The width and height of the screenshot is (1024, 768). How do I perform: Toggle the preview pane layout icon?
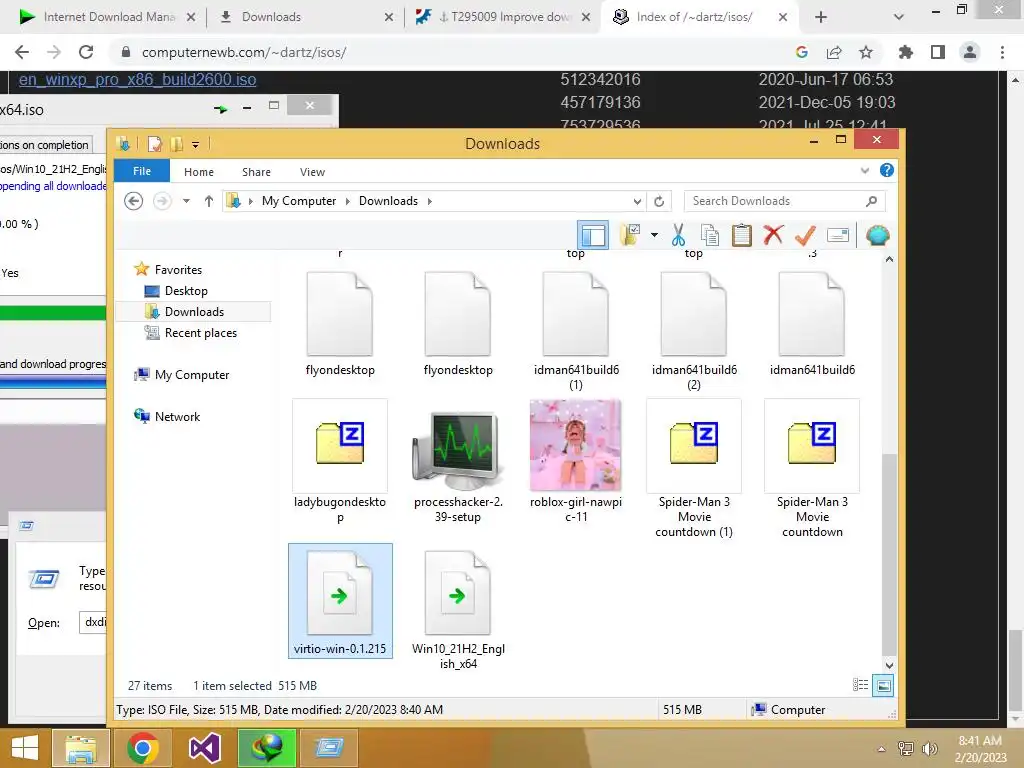(x=593, y=235)
